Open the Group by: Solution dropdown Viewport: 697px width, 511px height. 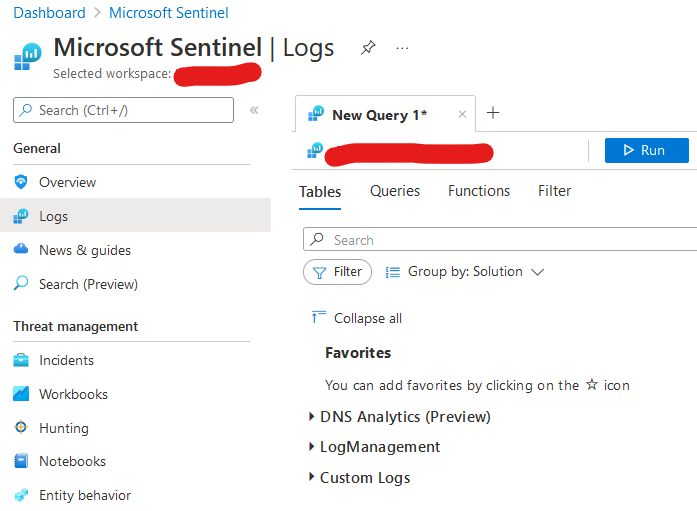[465, 272]
